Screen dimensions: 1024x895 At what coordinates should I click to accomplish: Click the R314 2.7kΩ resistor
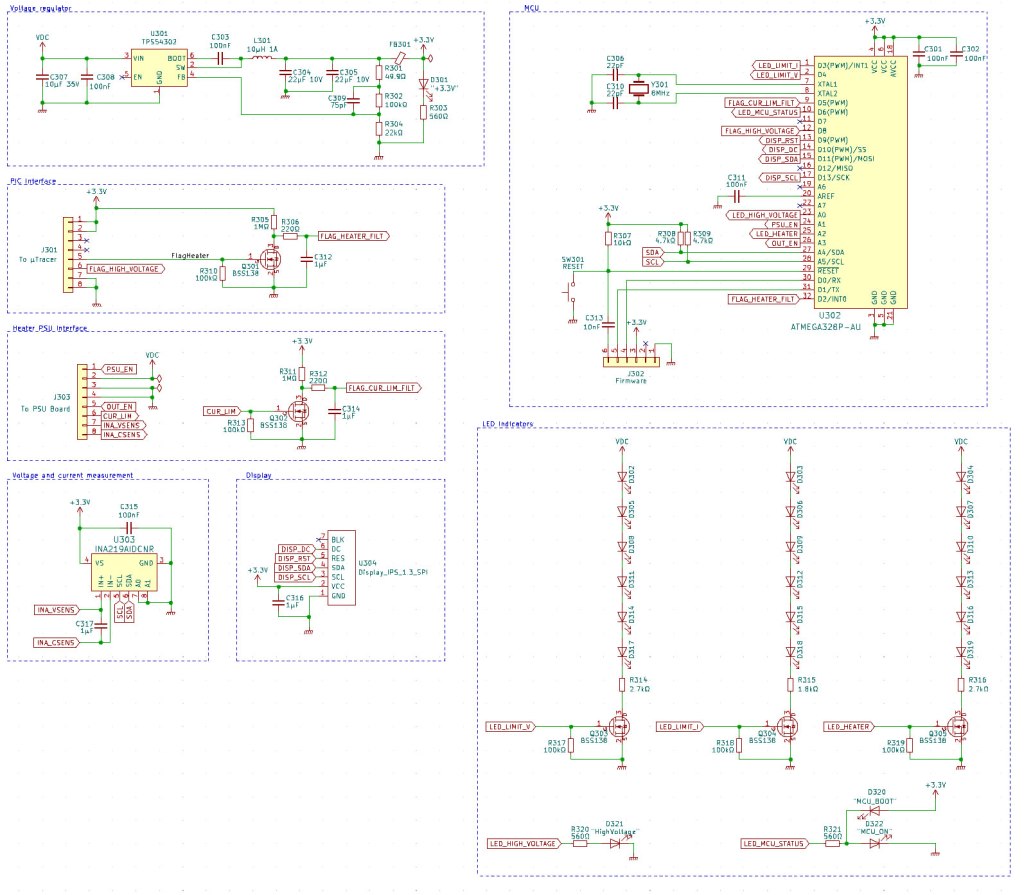click(621, 685)
